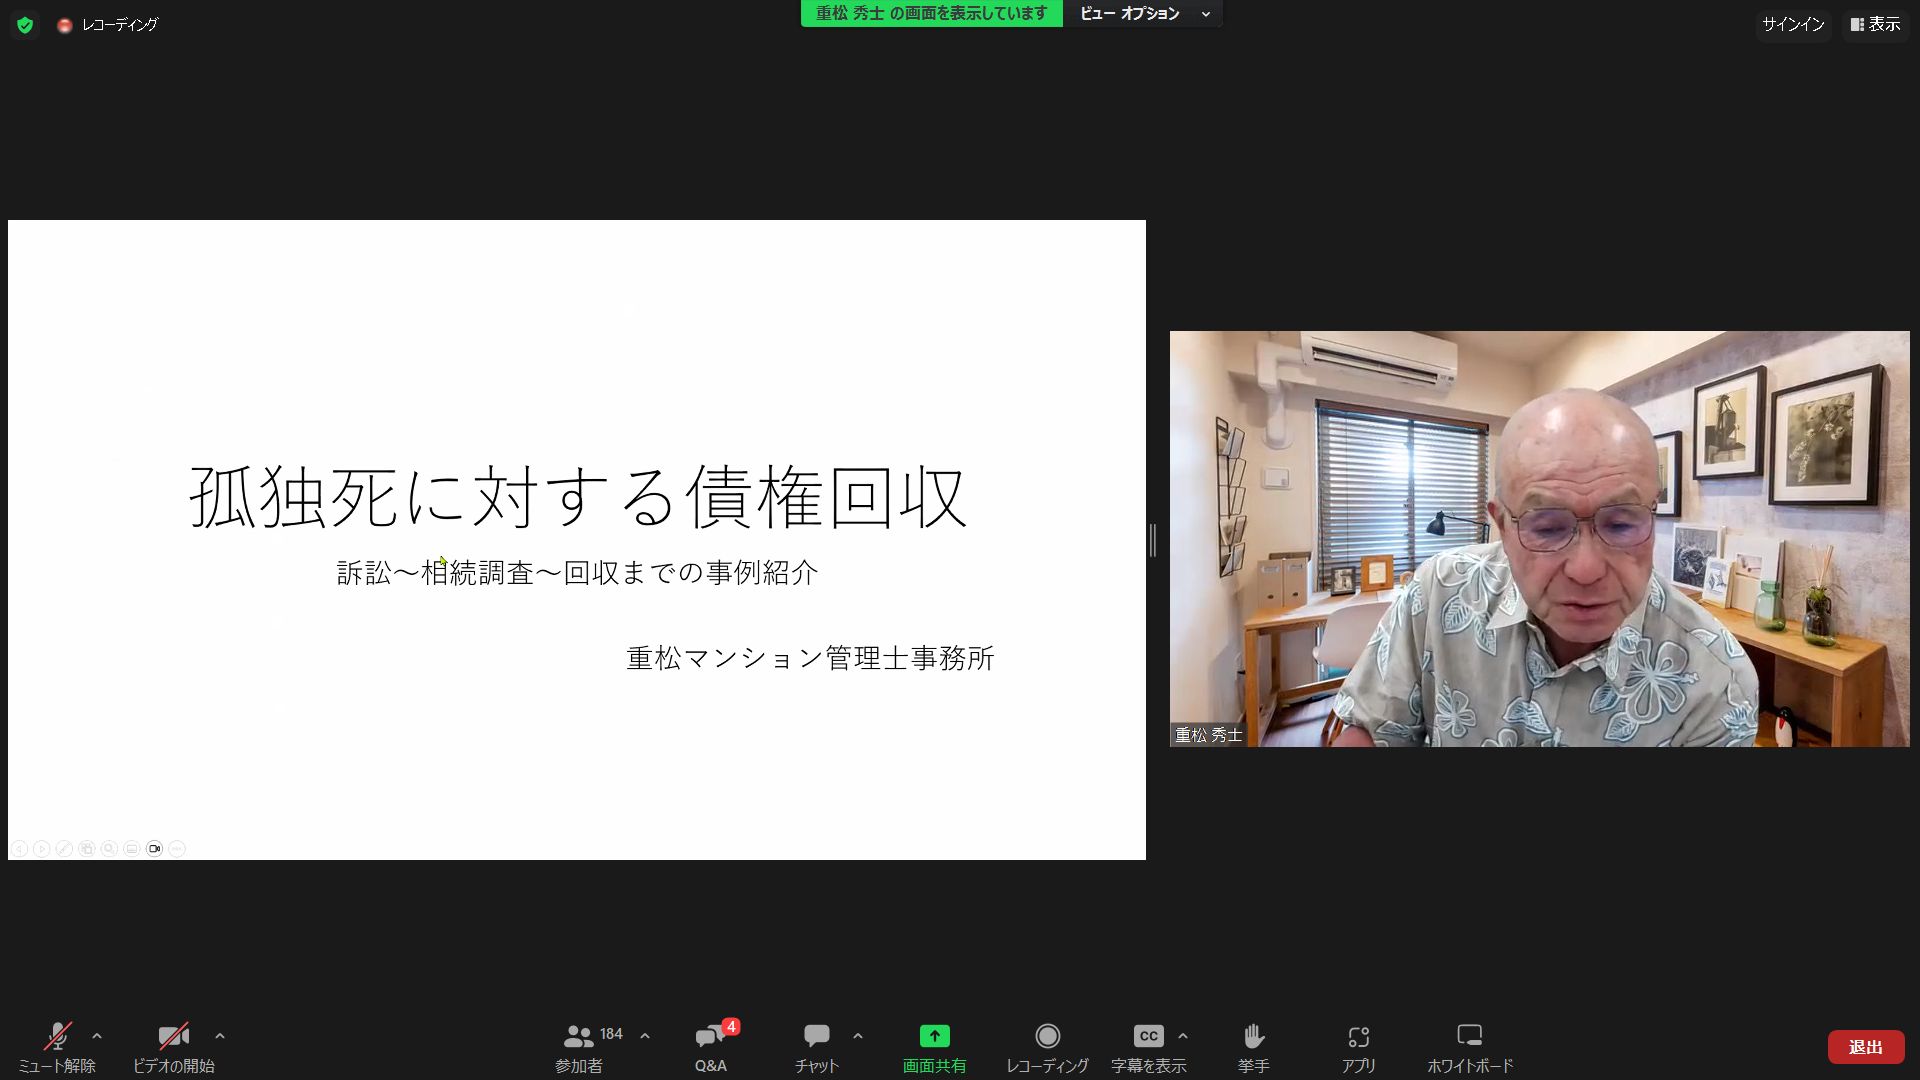Click the サインイン sign-in button
The width and height of the screenshot is (1920, 1080).
pos(1793,24)
